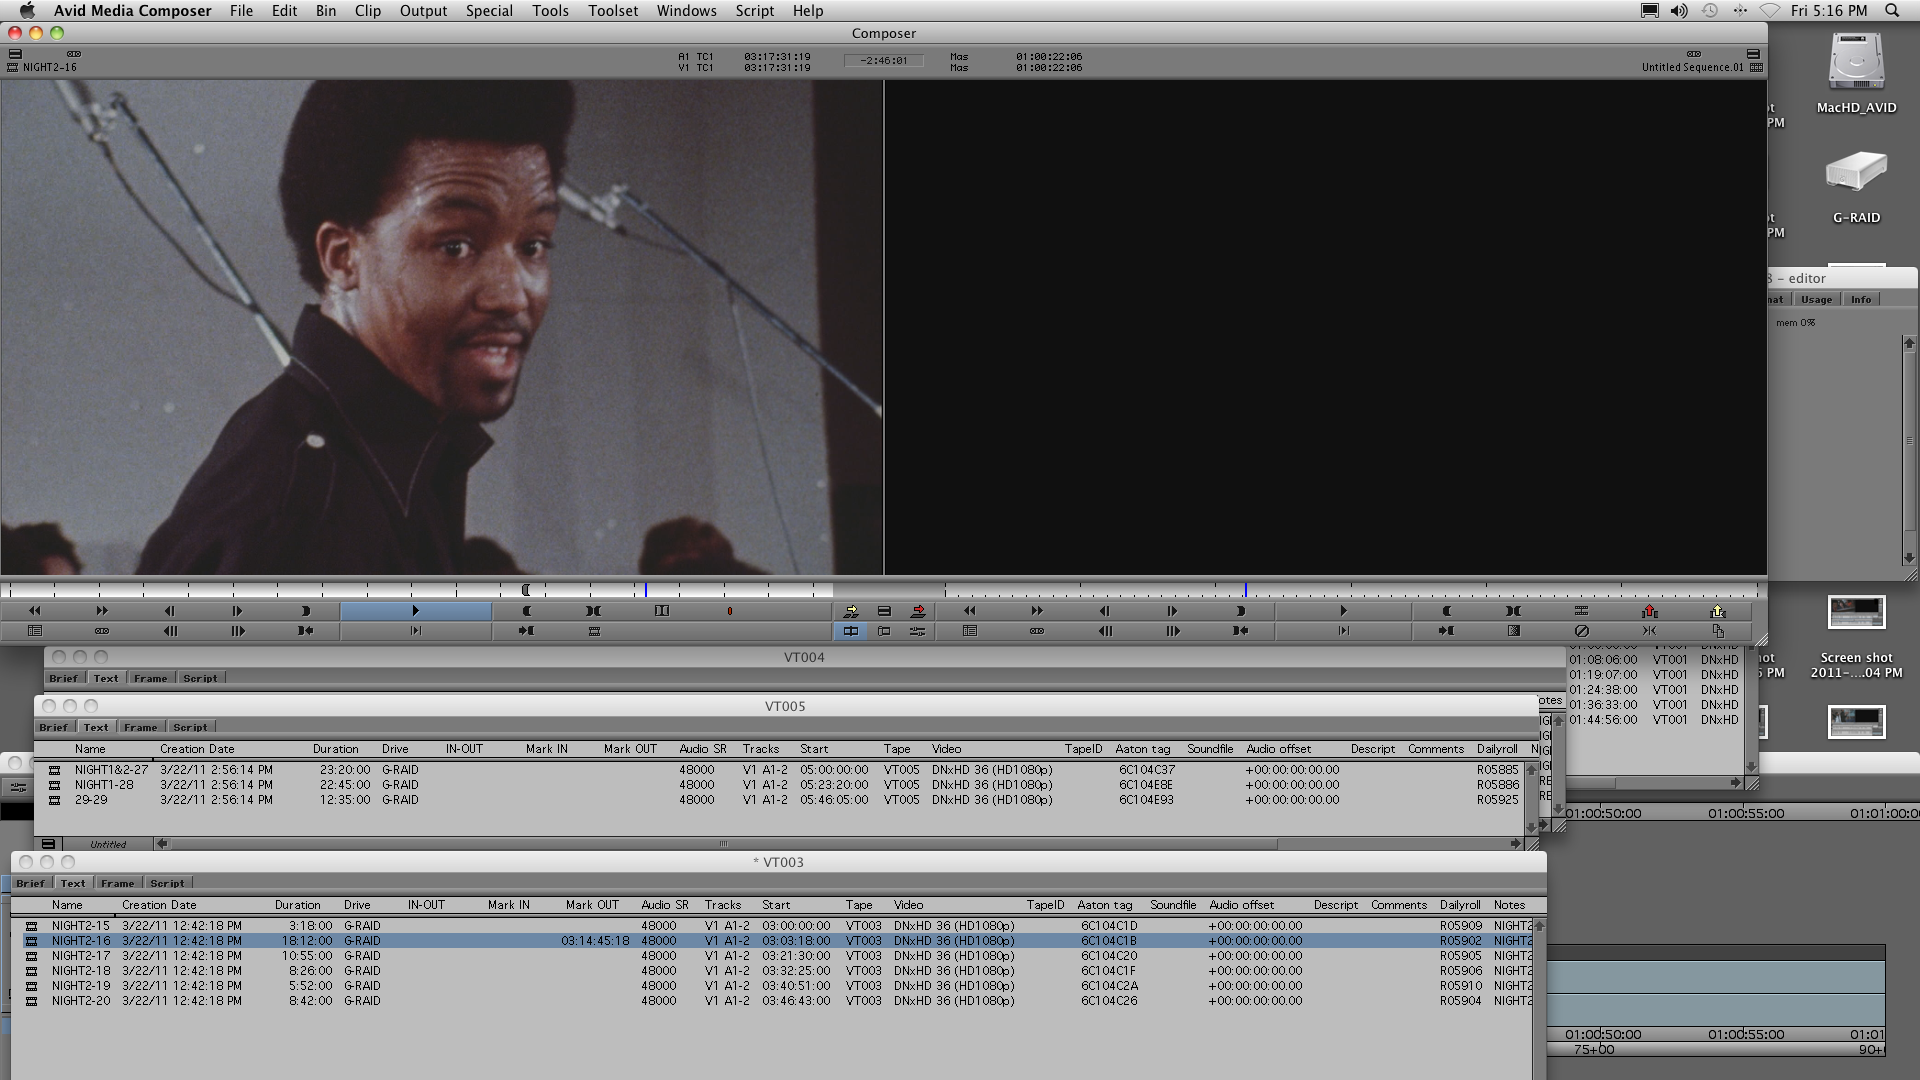The height and width of the screenshot is (1080, 1920).
Task: Open the NIGHT2-16 source clip name menu
Action: tap(50, 68)
